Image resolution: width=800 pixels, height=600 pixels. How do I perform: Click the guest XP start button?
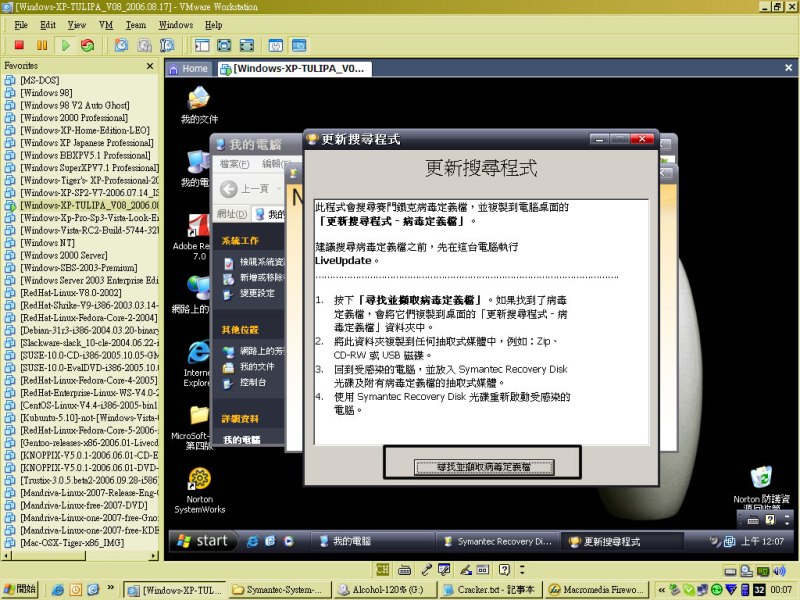tap(203, 541)
